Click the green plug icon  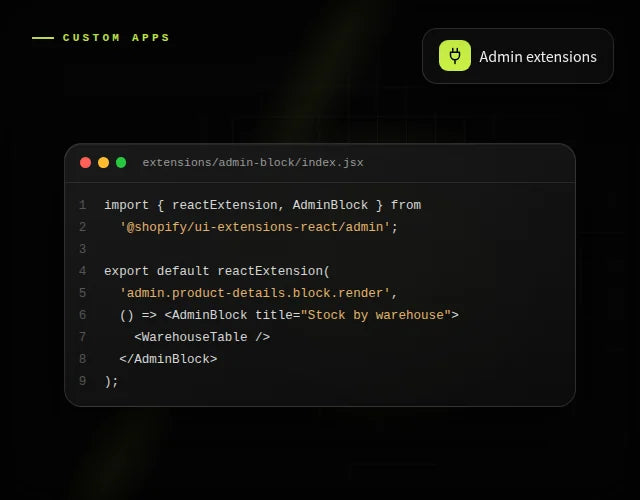pos(455,56)
